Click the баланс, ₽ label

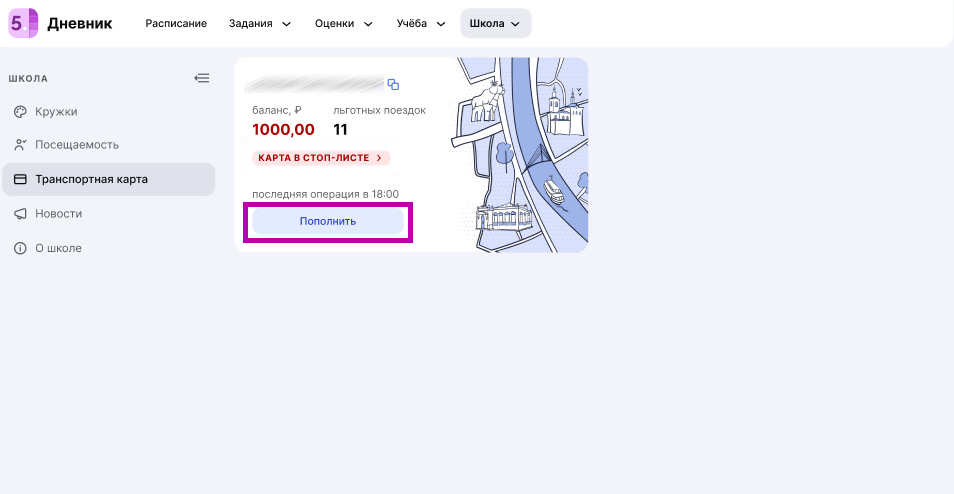click(x=277, y=111)
